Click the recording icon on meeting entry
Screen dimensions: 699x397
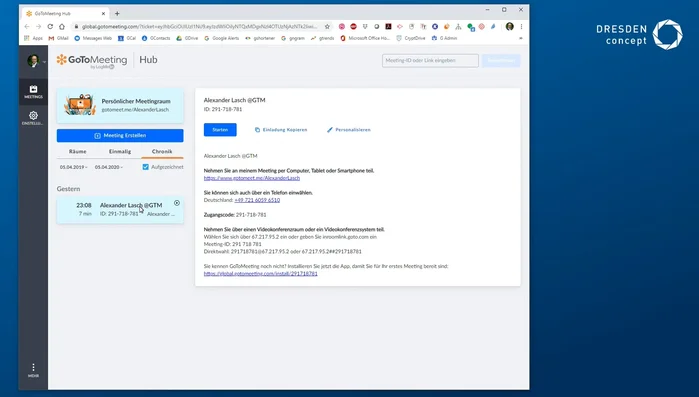[177, 203]
